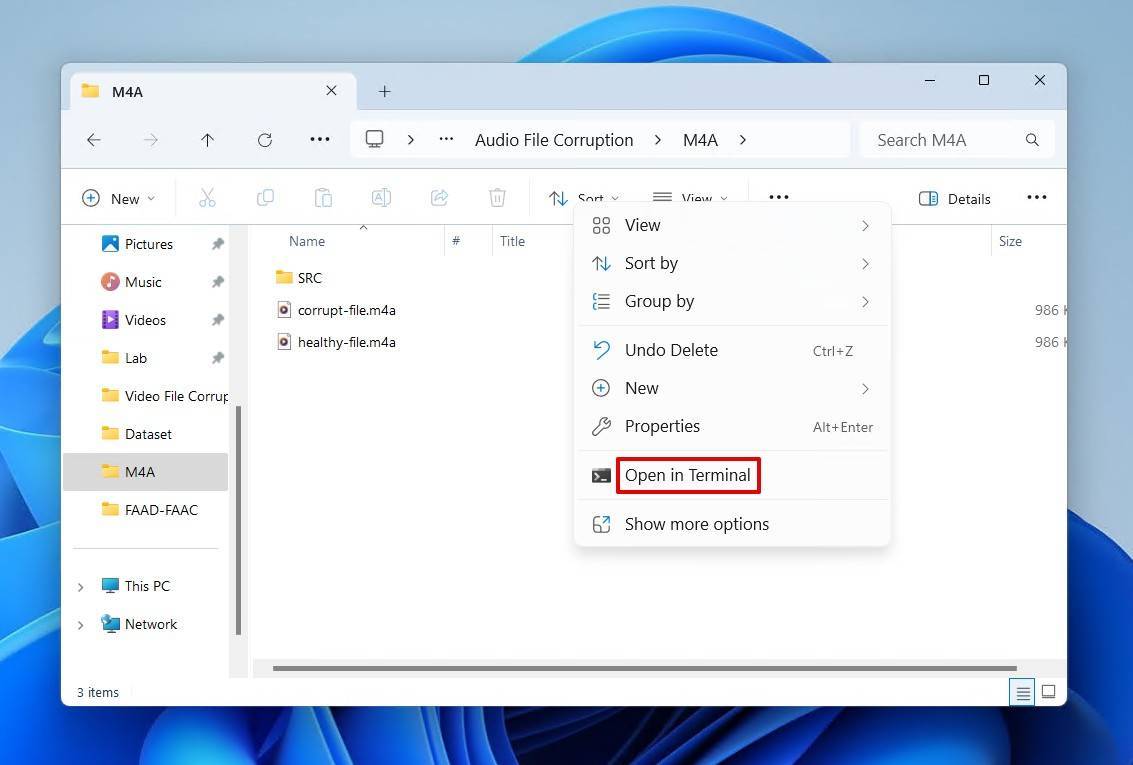Open Properties from context menu
The image size is (1133, 765).
coord(662,426)
